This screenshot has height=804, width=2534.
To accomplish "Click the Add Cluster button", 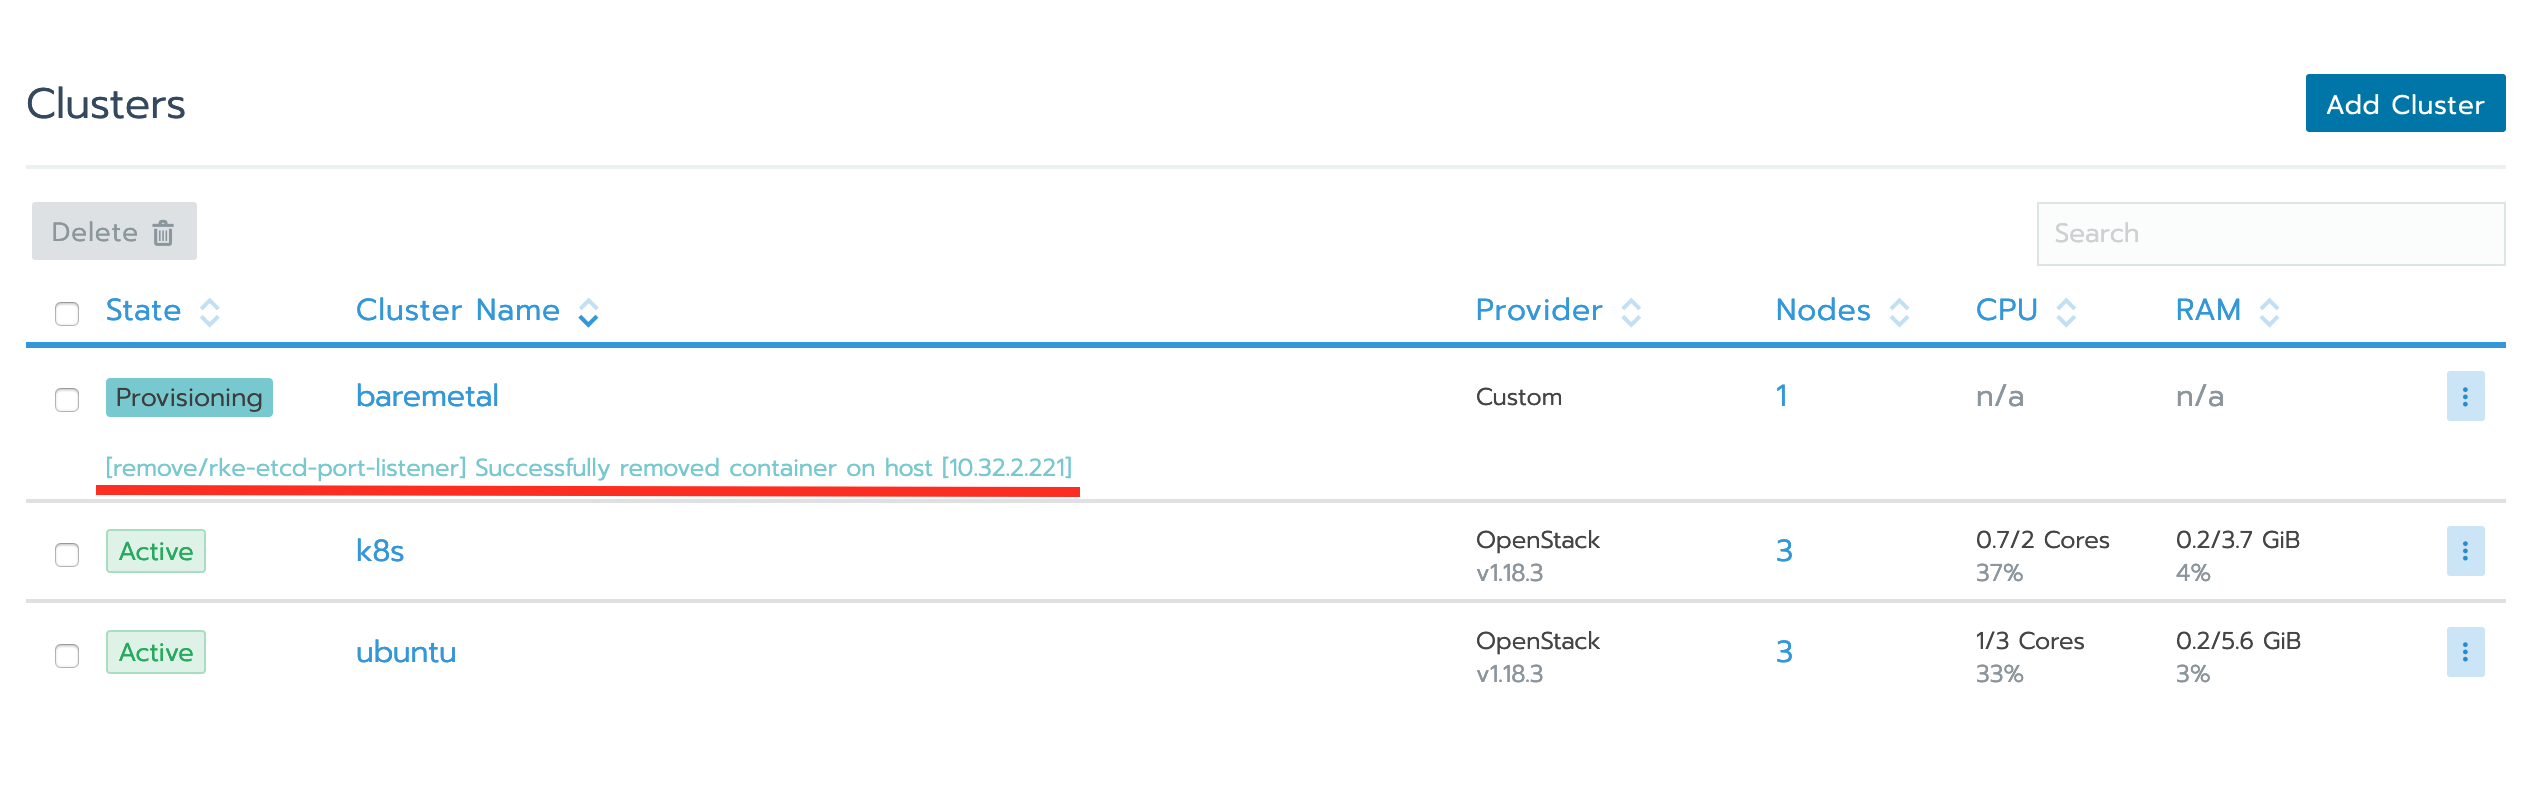I will pyautogui.click(x=2405, y=103).
